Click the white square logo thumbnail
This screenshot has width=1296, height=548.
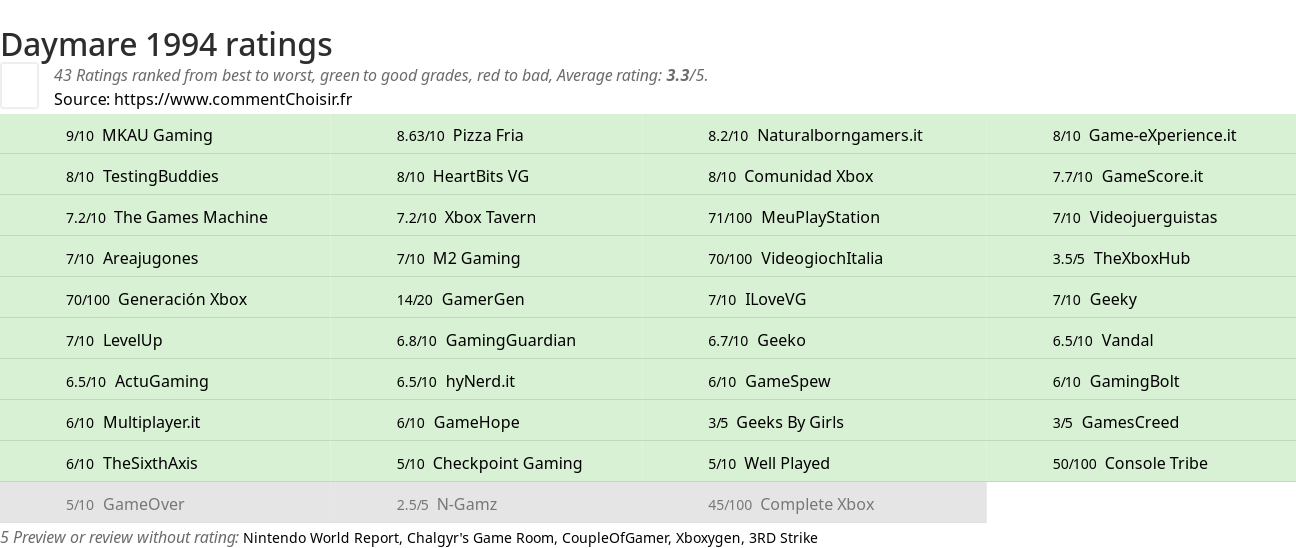tap(19, 85)
